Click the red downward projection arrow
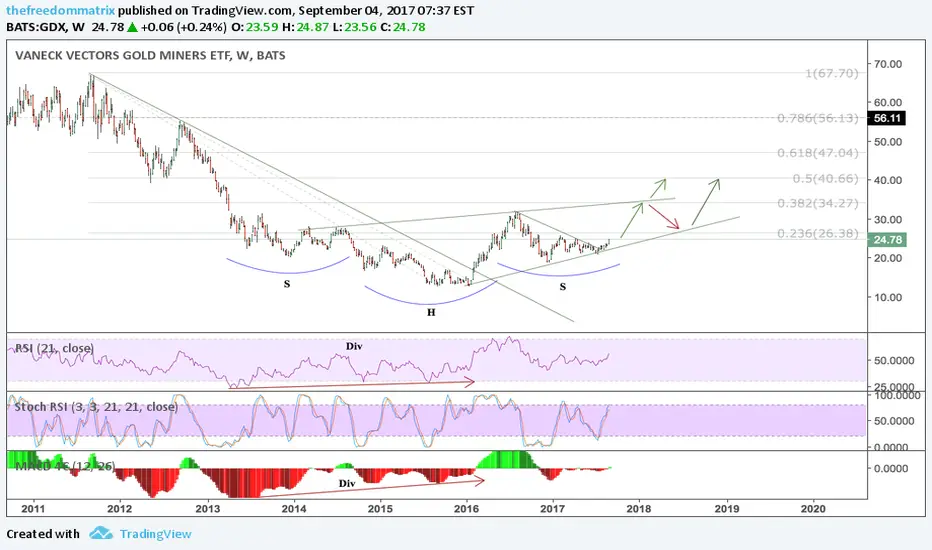The width and height of the screenshot is (932, 550). pos(664,217)
